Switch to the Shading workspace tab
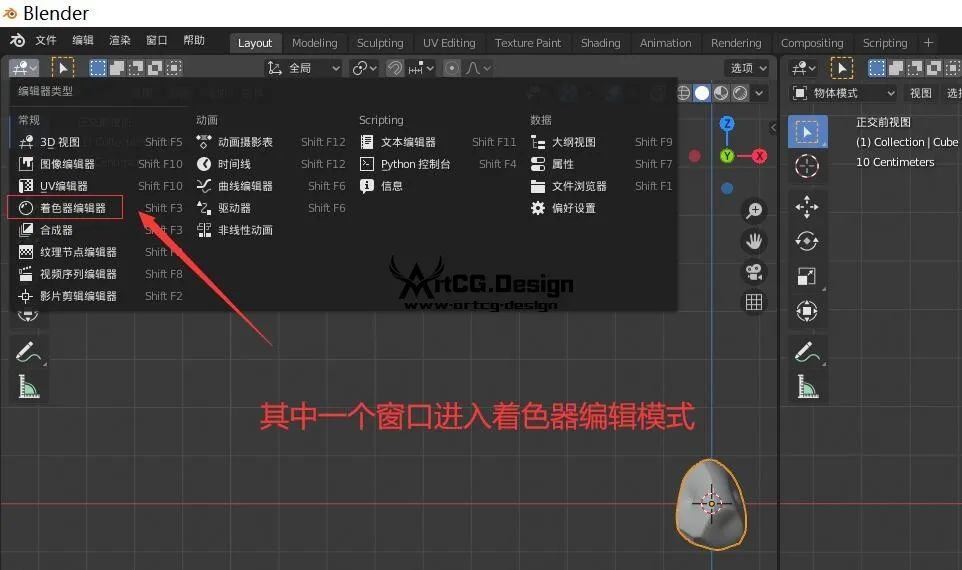Image resolution: width=962 pixels, height=570 pixels. (x=601, y=43)
